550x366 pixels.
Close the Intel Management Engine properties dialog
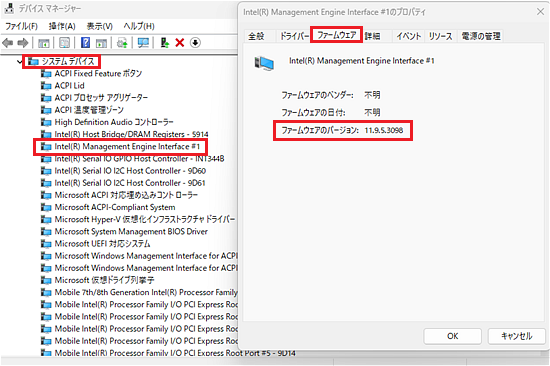point(540,12)
